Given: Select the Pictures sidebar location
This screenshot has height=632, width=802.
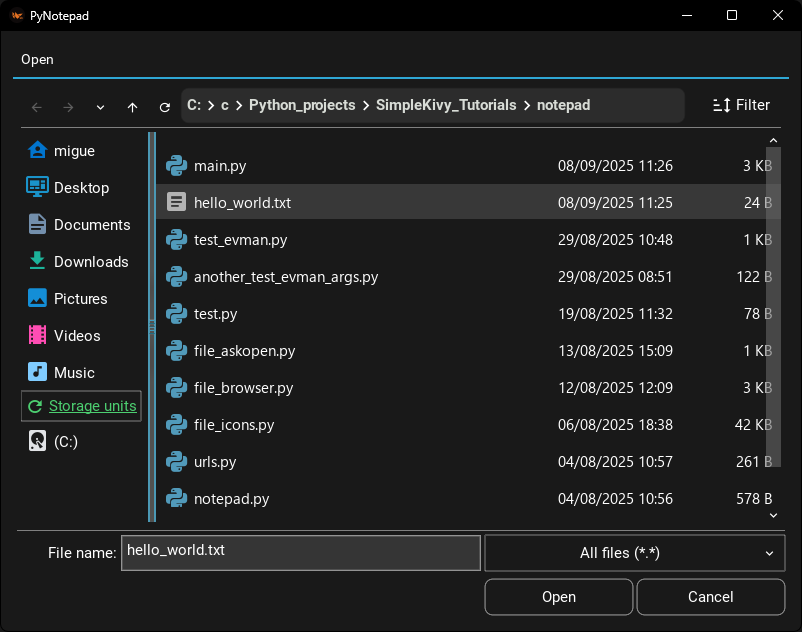Looking at the screenshot, I should (x=80, y=299).
